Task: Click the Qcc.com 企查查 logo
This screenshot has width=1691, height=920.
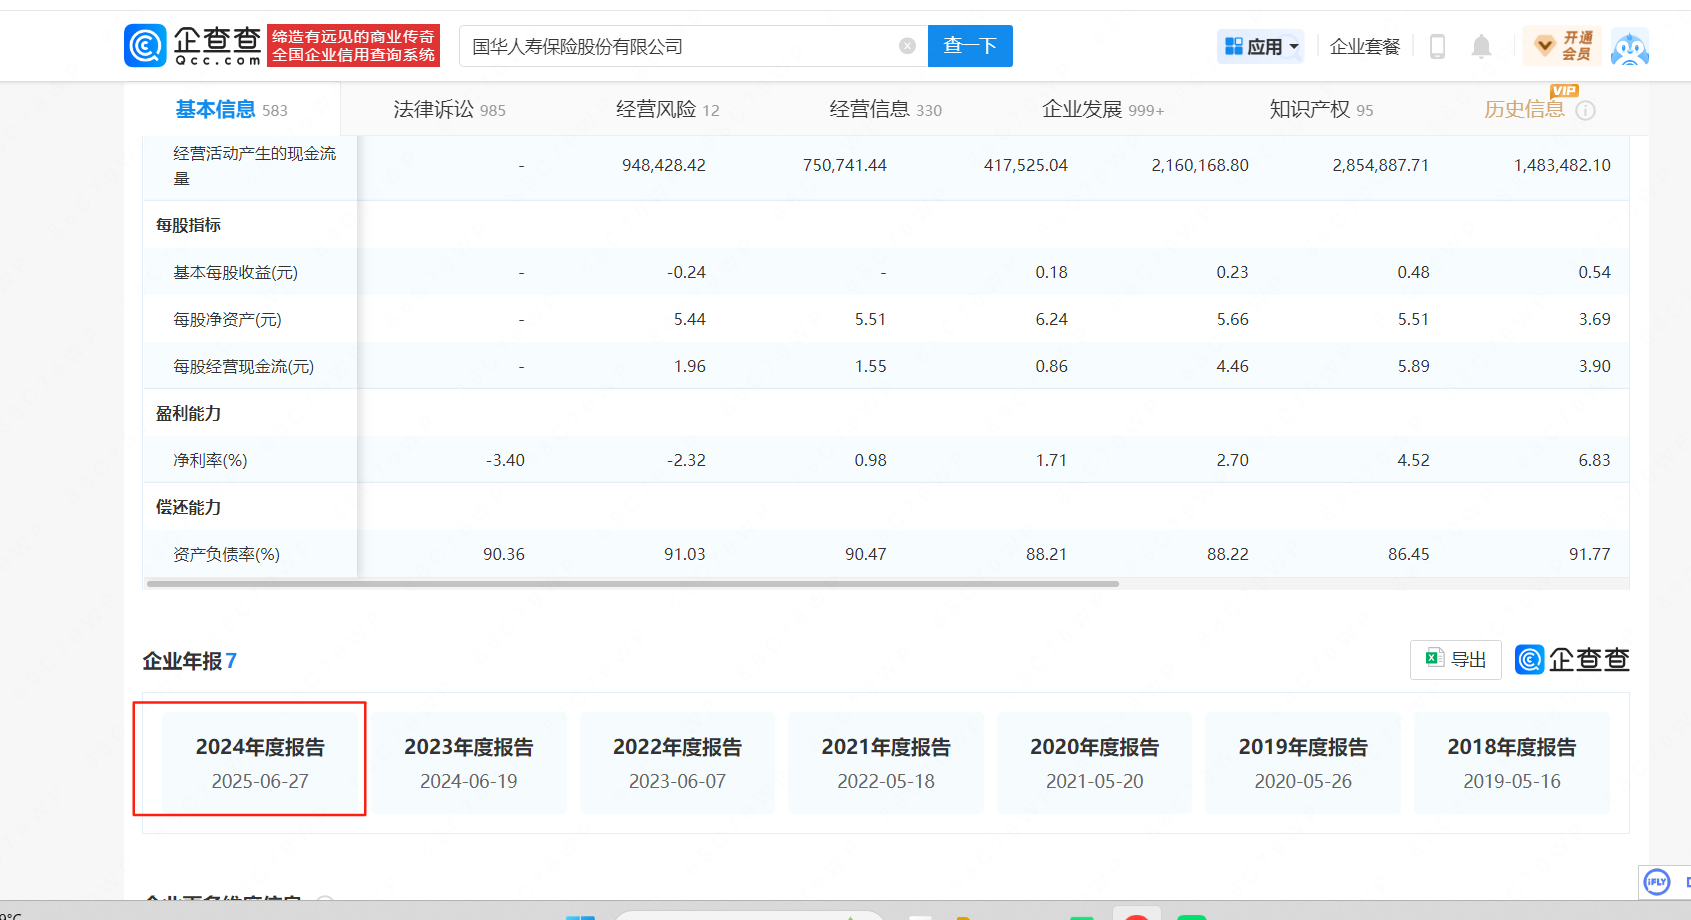Action: tap(193, 46)
